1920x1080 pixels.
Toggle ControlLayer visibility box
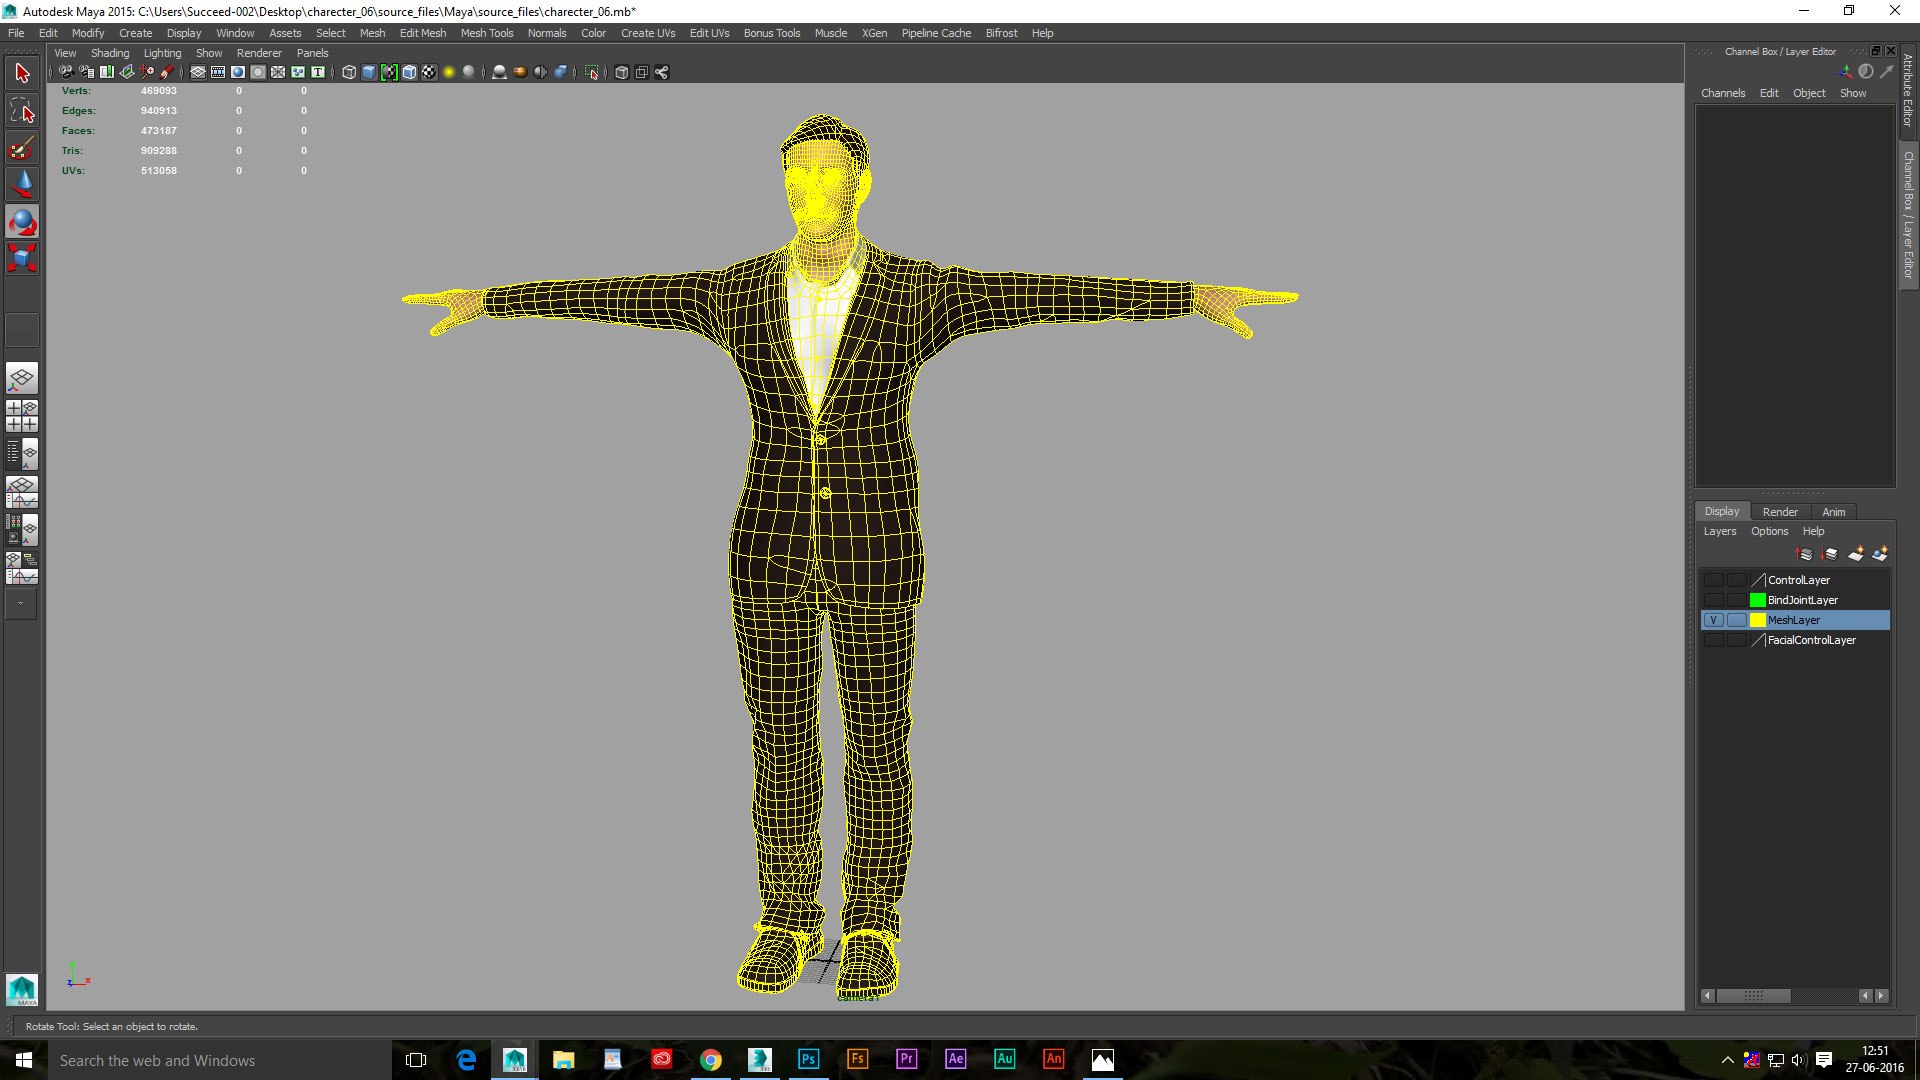tap(1713, 580)
